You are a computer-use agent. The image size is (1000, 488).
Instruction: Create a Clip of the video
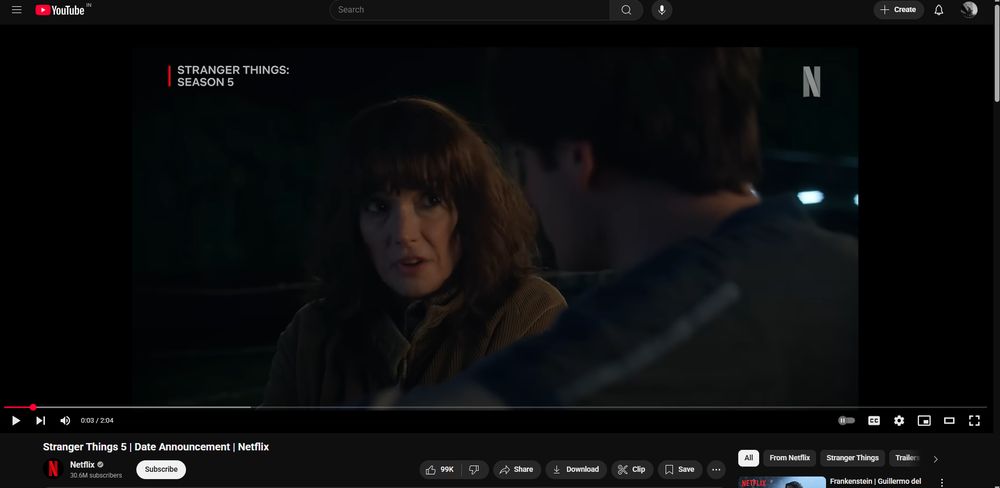click(x=632, y=470)
